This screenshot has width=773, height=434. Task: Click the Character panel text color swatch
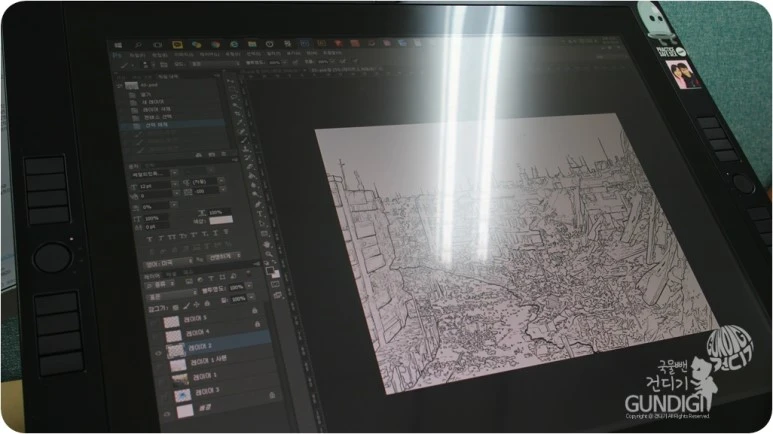click(x=221, y=220)
